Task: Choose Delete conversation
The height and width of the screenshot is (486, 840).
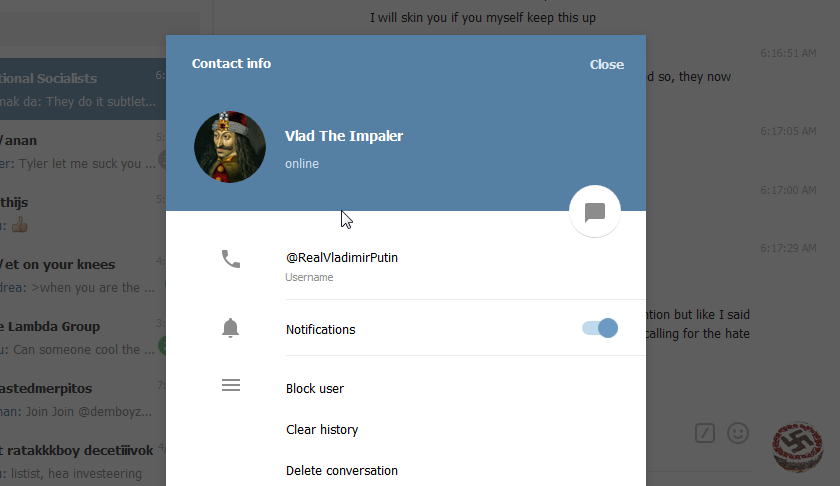Action: click(x=342, y=470)
